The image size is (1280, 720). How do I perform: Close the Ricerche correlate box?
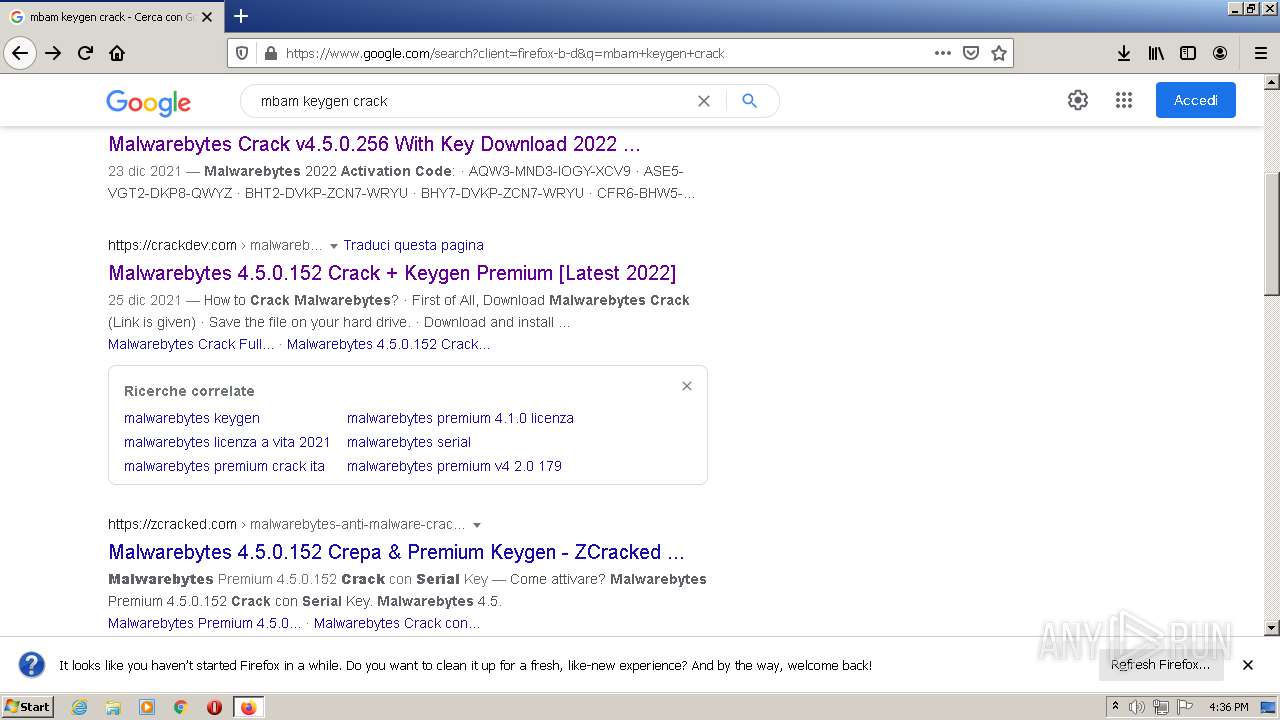(x=686, y=386)
